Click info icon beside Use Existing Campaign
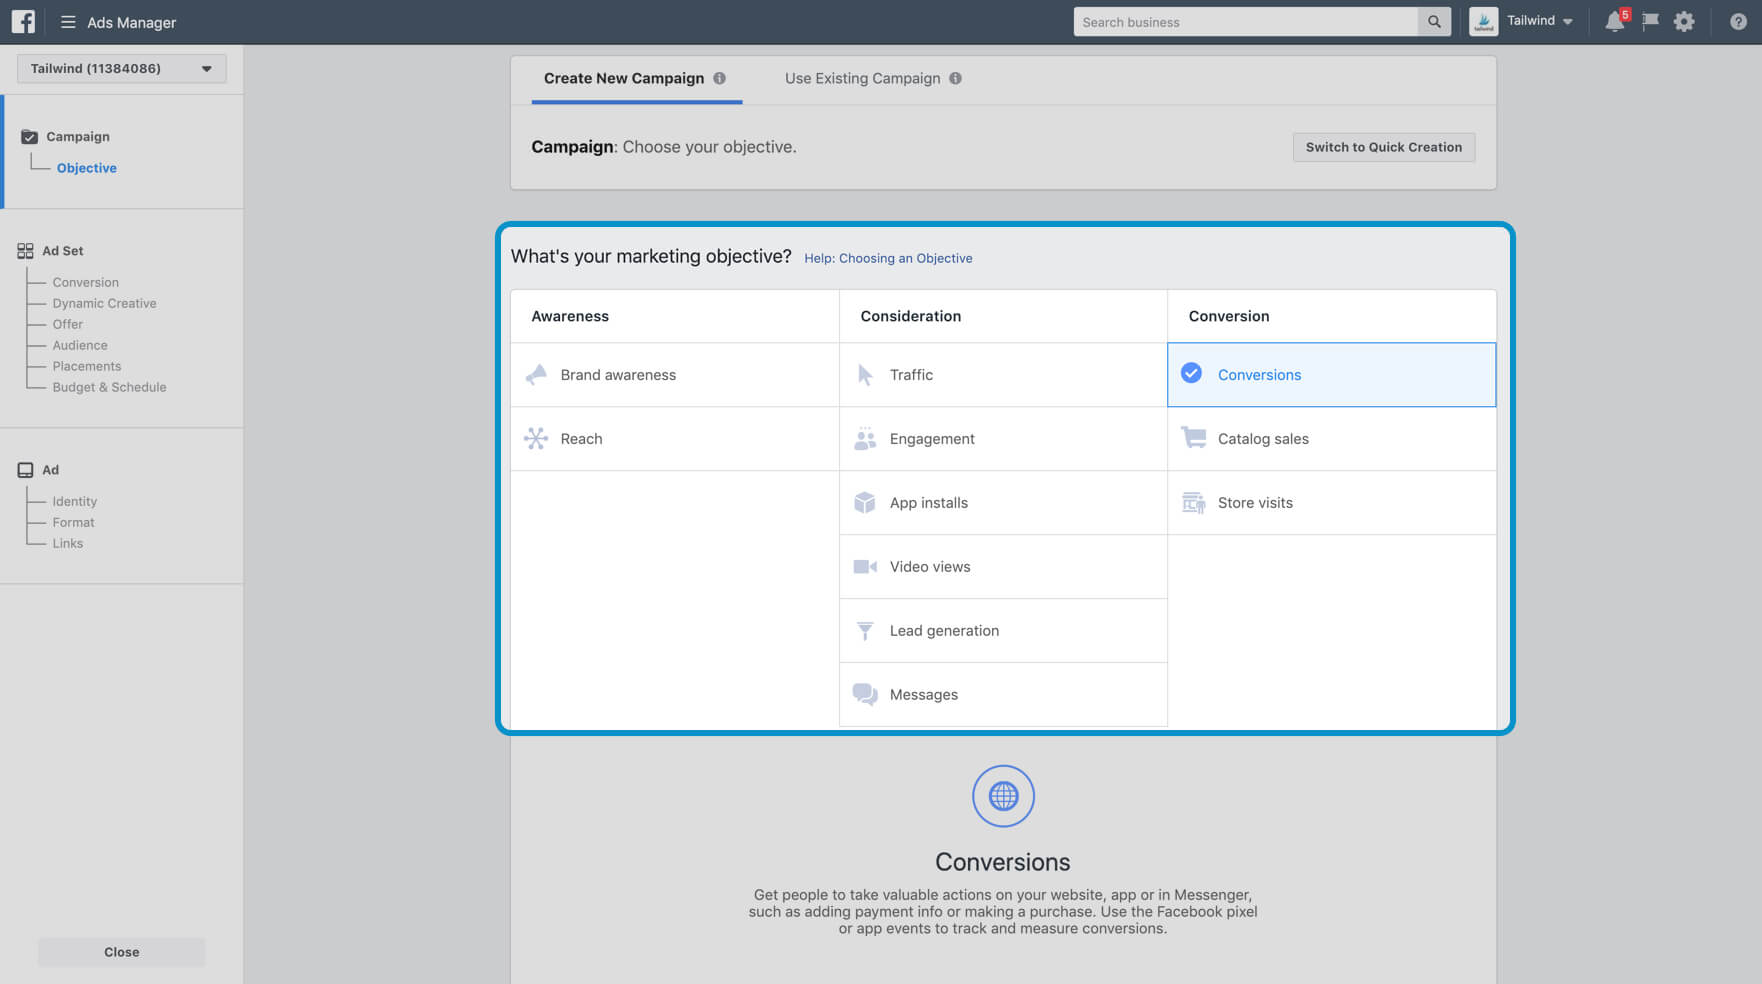 pyautogui.click(x=955, y=78)
